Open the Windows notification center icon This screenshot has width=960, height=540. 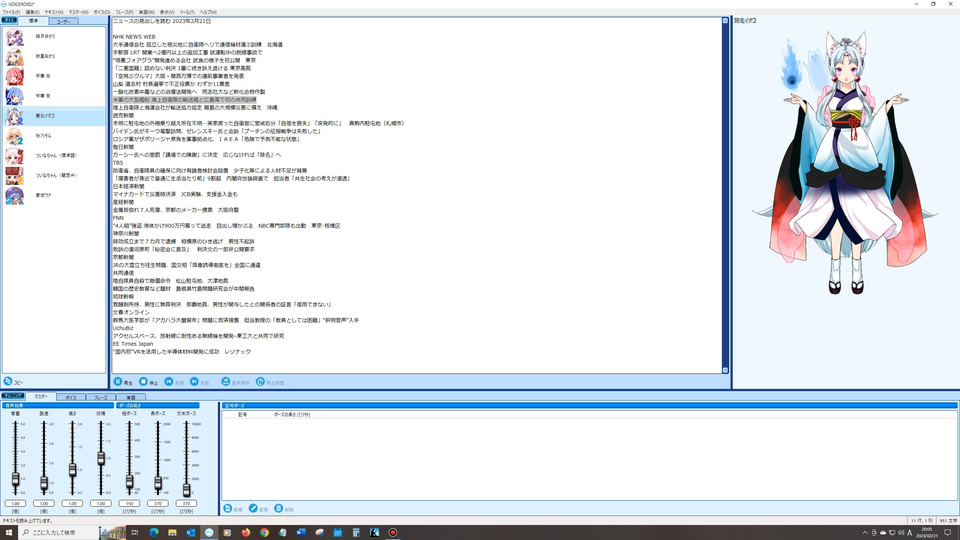click(x=948, y=533)
